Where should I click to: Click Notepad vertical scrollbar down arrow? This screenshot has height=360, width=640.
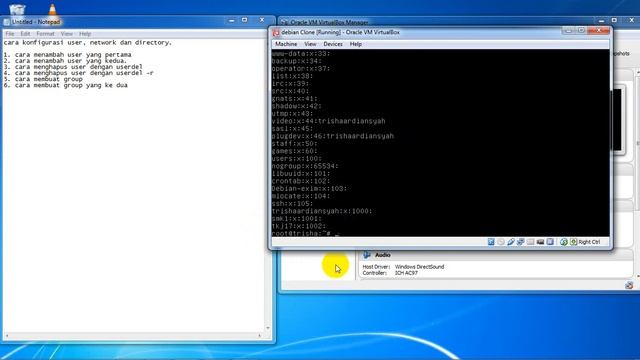pyautogui.click(x=268, y=328)
